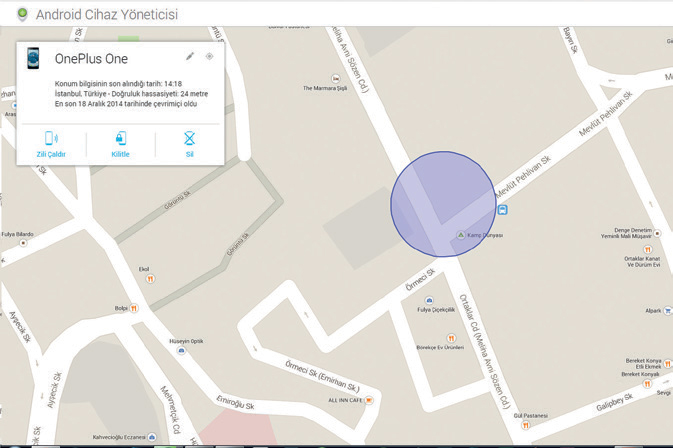Click the Kahvecioğlu Eczanesi pharmacy marker

tap(152, 437)
